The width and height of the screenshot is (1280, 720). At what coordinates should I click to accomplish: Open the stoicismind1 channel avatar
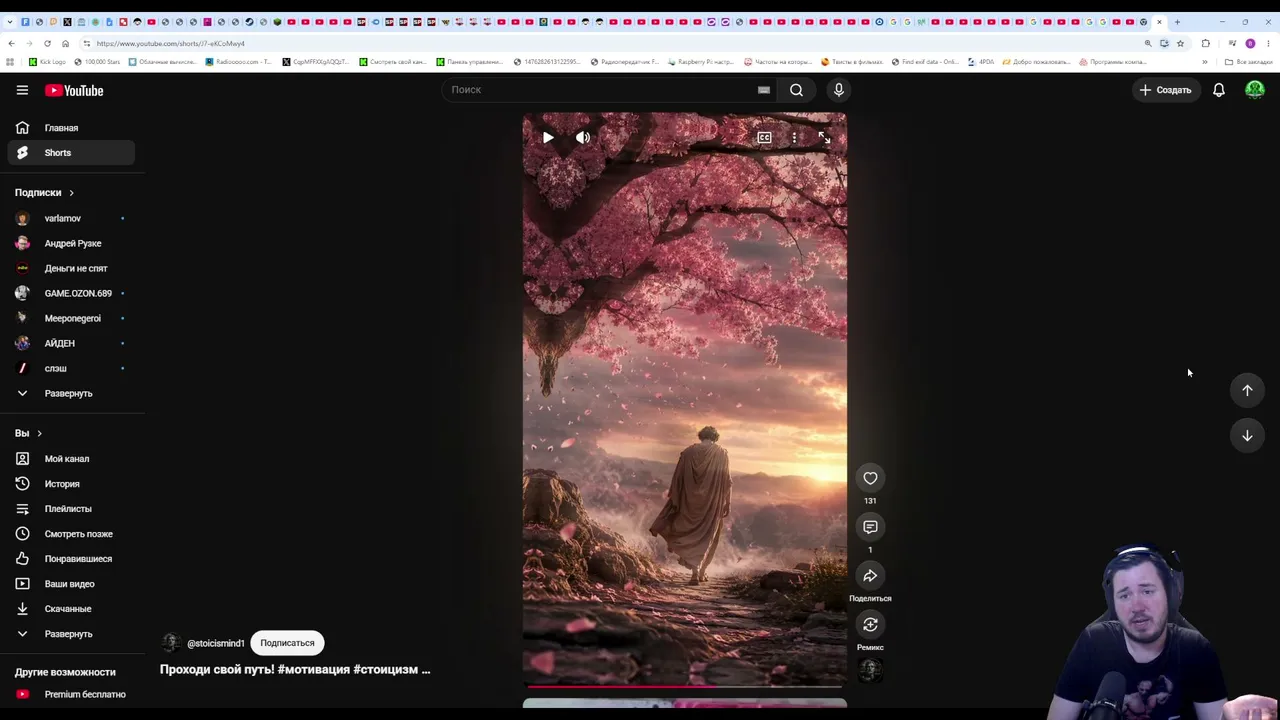[171, 643]
